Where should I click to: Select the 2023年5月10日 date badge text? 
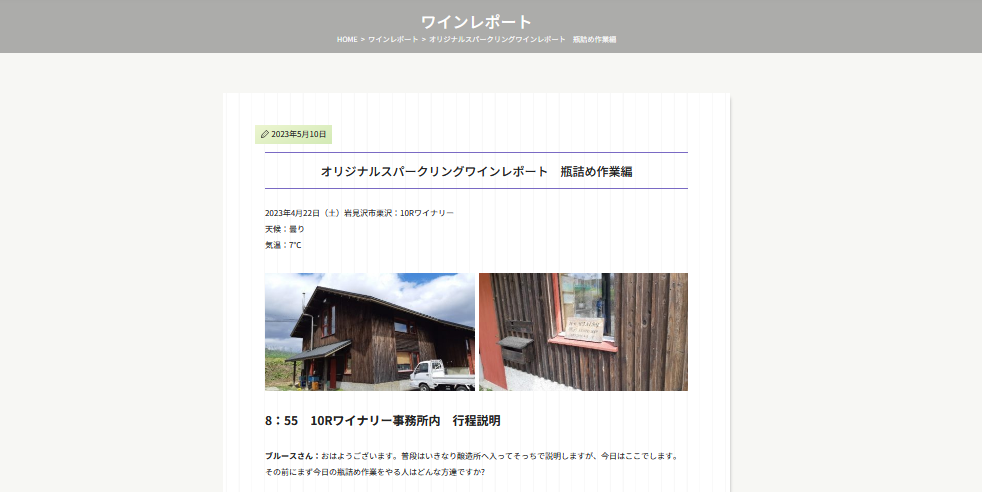299,134
